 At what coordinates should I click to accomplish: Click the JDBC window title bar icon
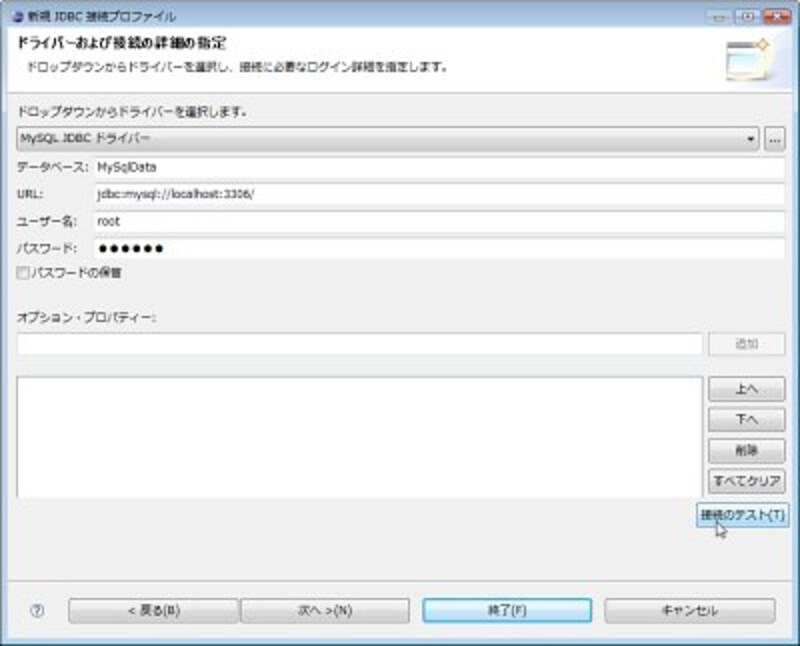[x=16, y=17]
